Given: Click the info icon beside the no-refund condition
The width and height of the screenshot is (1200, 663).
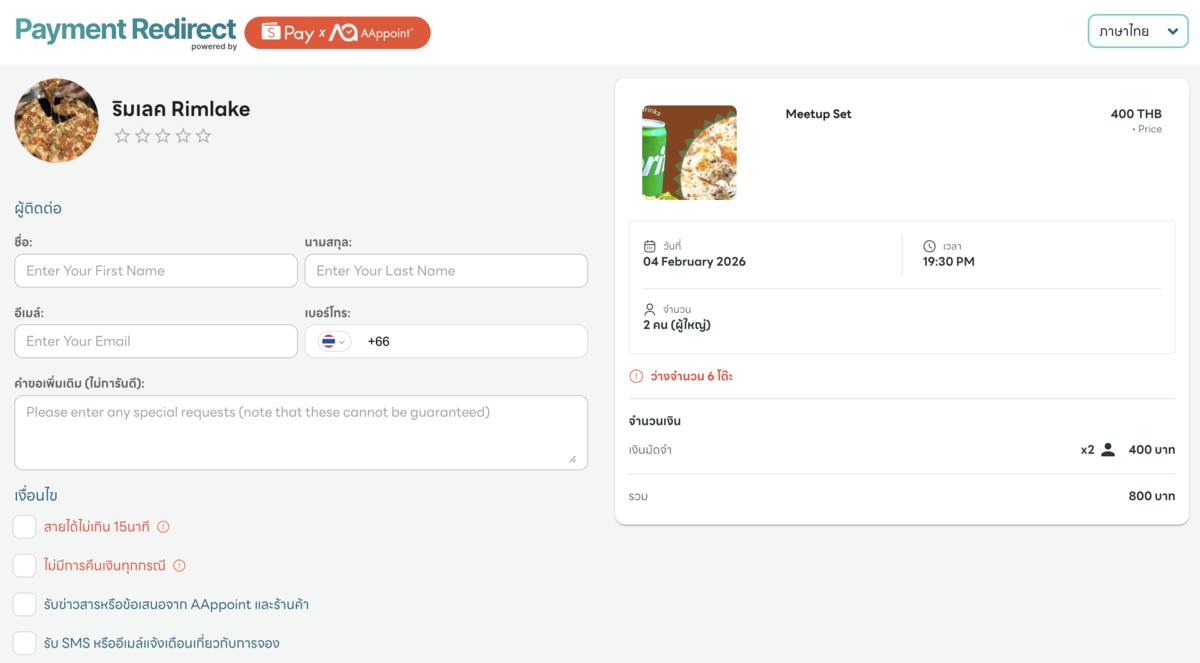Looking at the screenshot, I should (x=180, y=566).
